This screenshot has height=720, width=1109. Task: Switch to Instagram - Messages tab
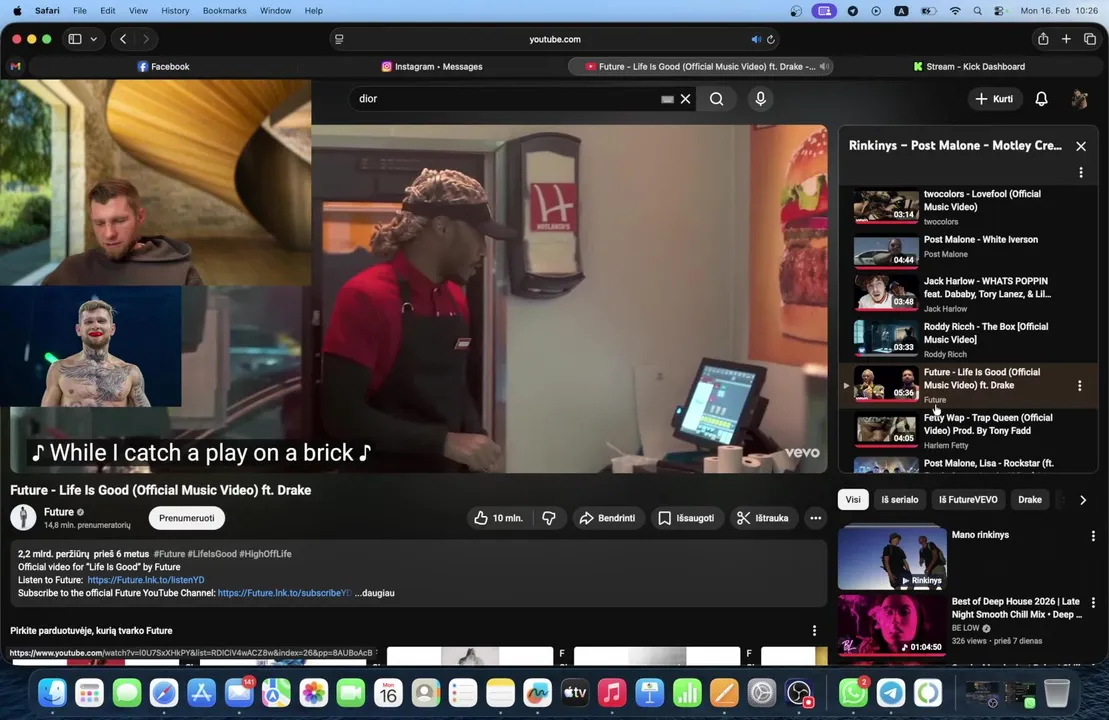(x=432, y=66)
